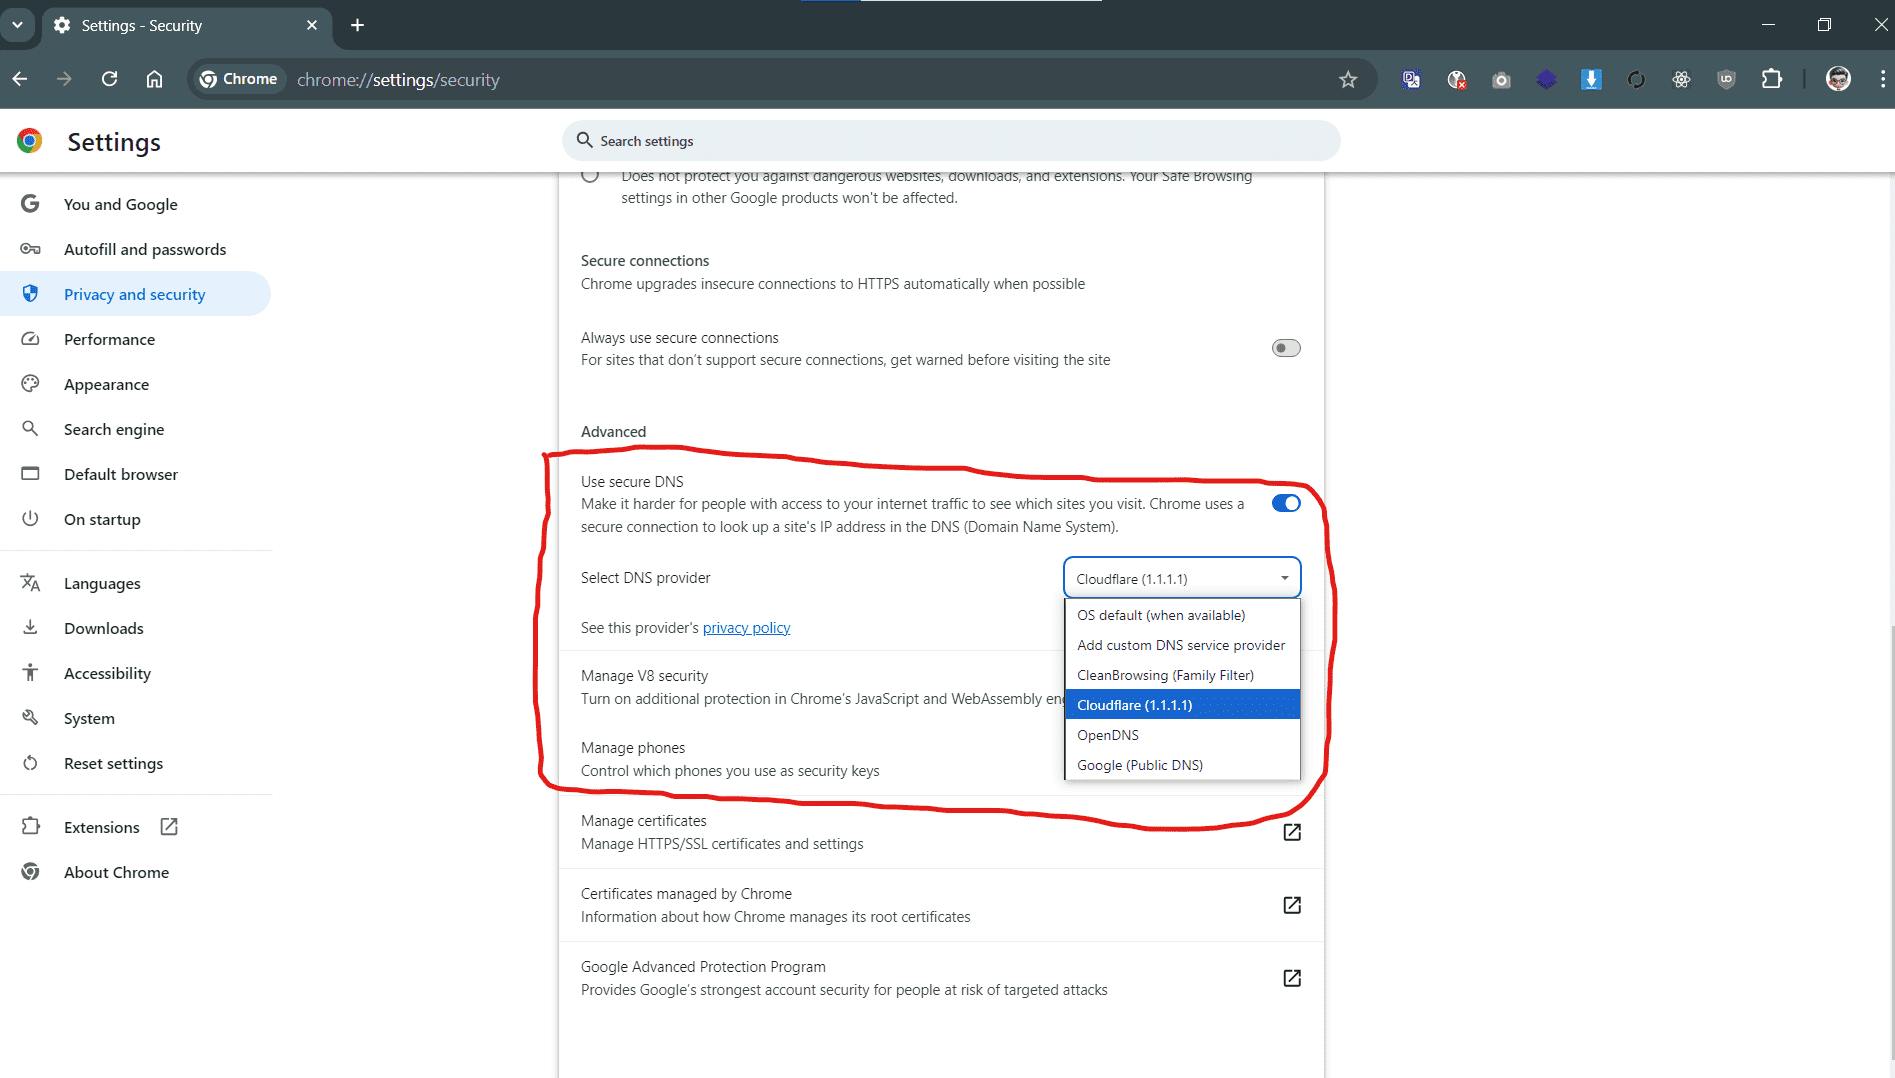Click the Chrome site info chip
The image size is (1895, 1078).
(238, 79)
